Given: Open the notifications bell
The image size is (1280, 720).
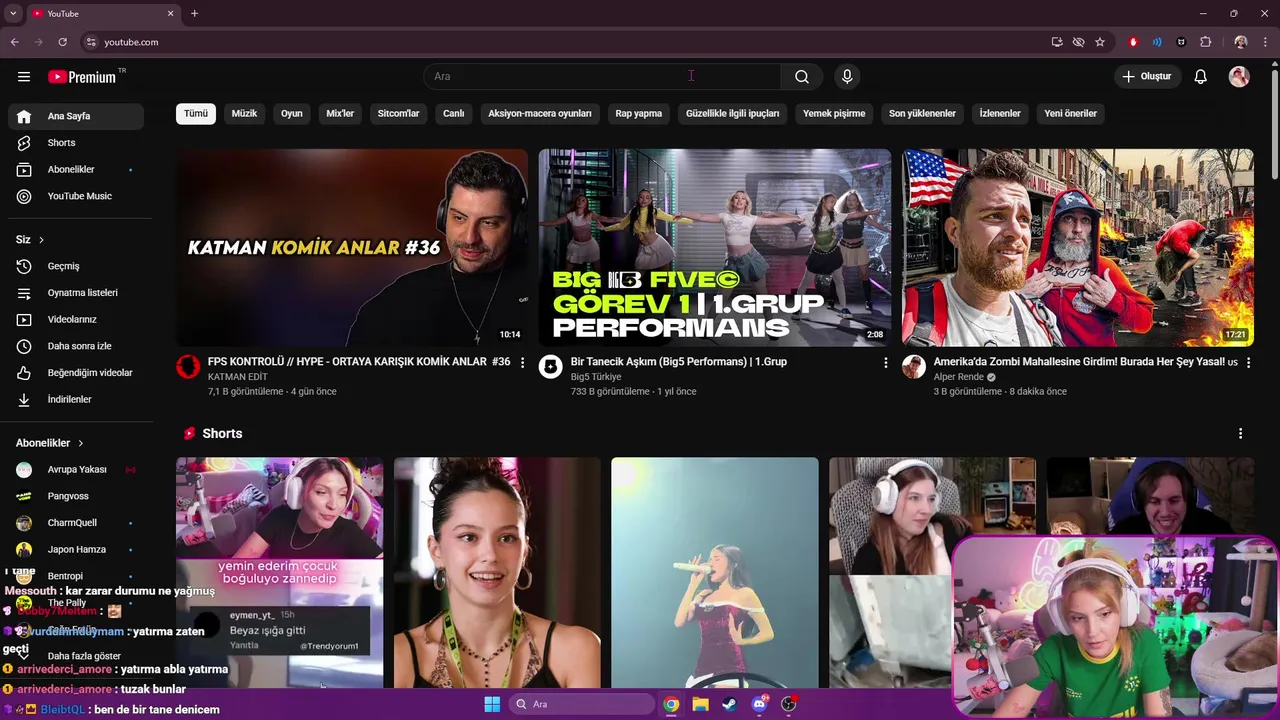Looking at the screenshot, I should [1201, 77].
